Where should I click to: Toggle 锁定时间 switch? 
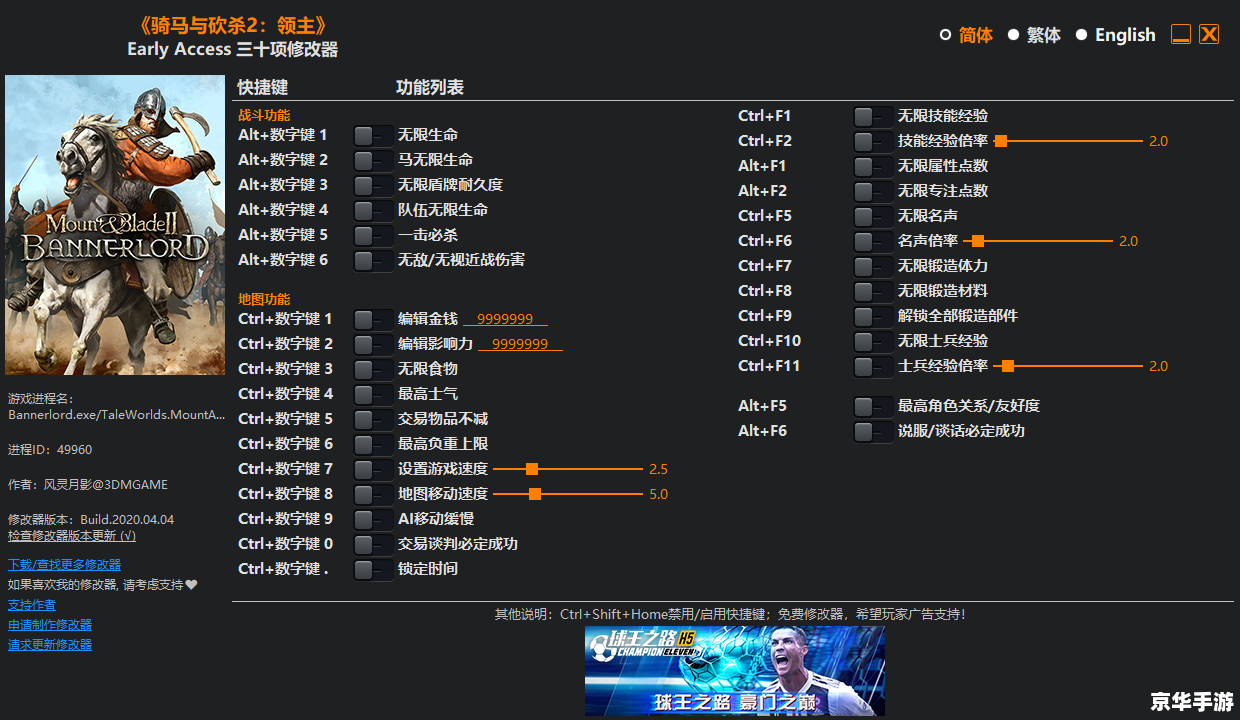[373, 569]
